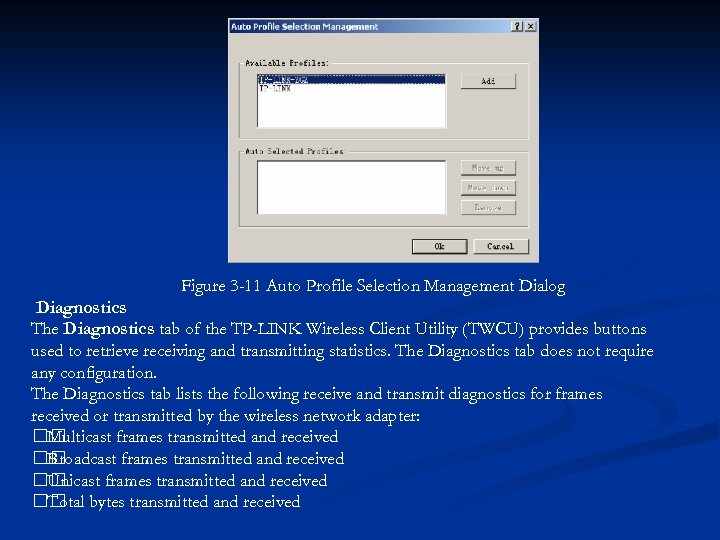Click the Multicast frames transmitted and received line
This screenshot has height=540, width=720.
pyautogui.click(x=186, y=436)
